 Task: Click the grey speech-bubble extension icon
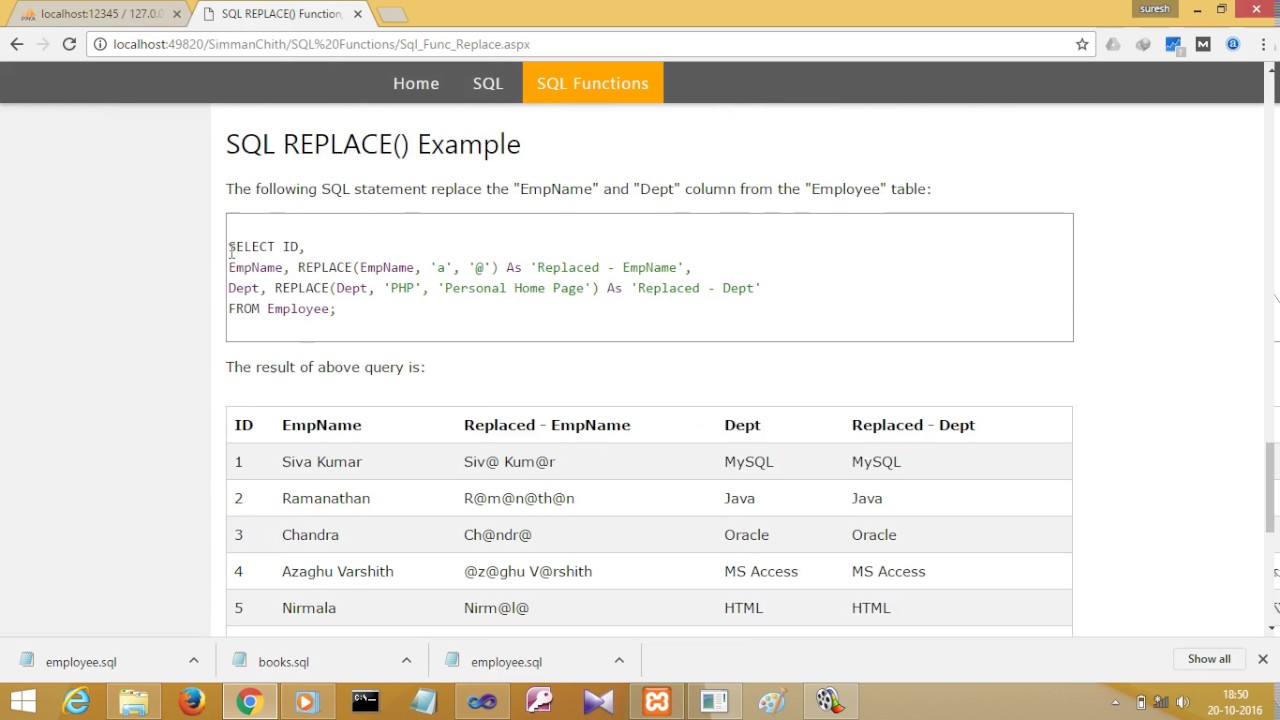(x=1143, y=44)
